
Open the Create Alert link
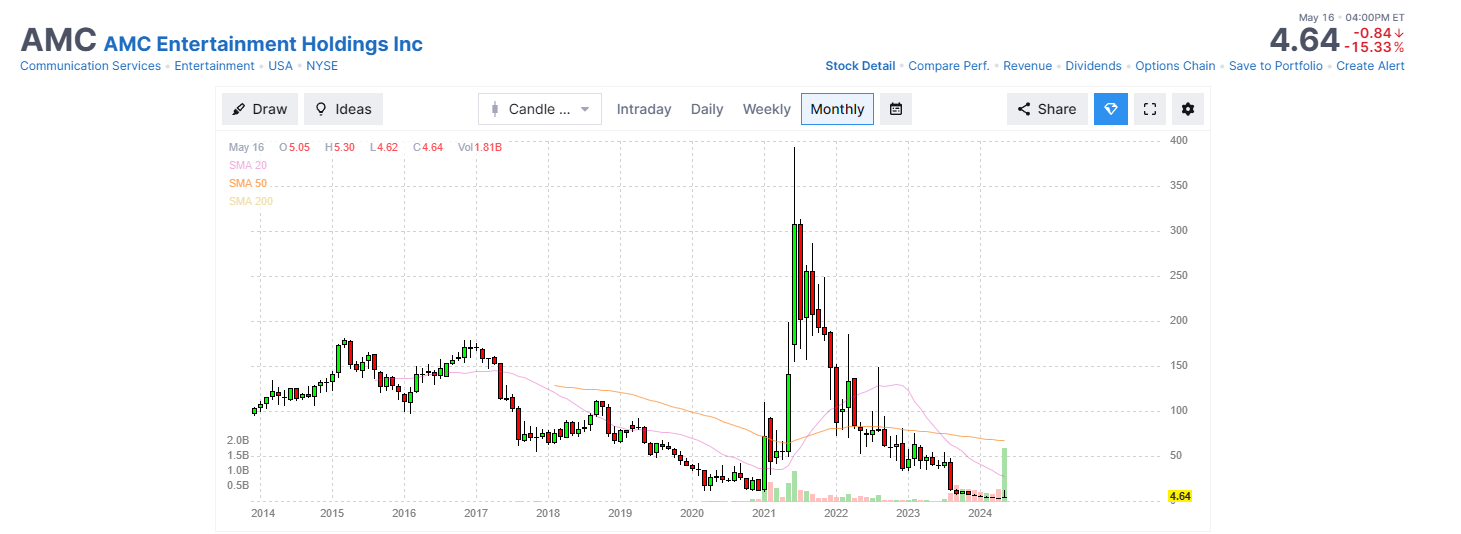(x=1370, y=66)
